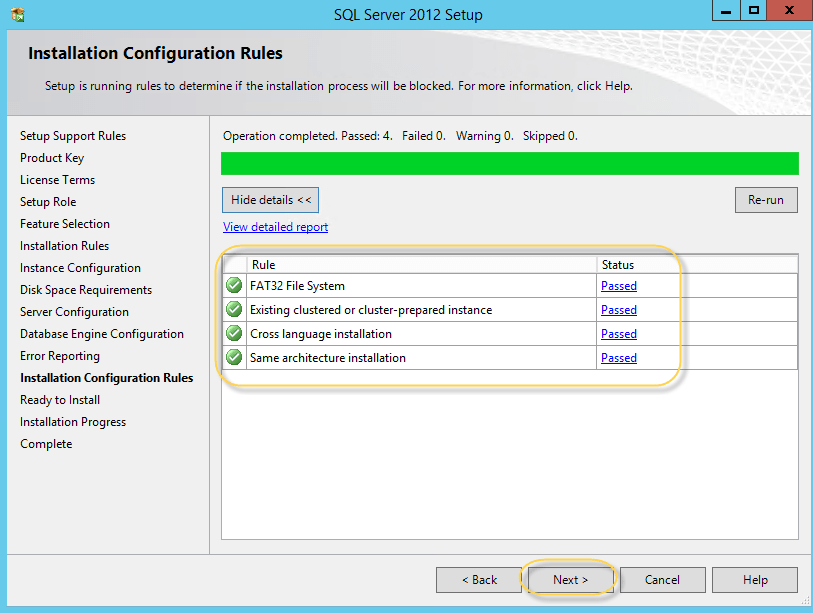The width and height of the screenshot is (813, 613).
Task: Click green check icon for Cross language installation
Action: pos(234,334)
